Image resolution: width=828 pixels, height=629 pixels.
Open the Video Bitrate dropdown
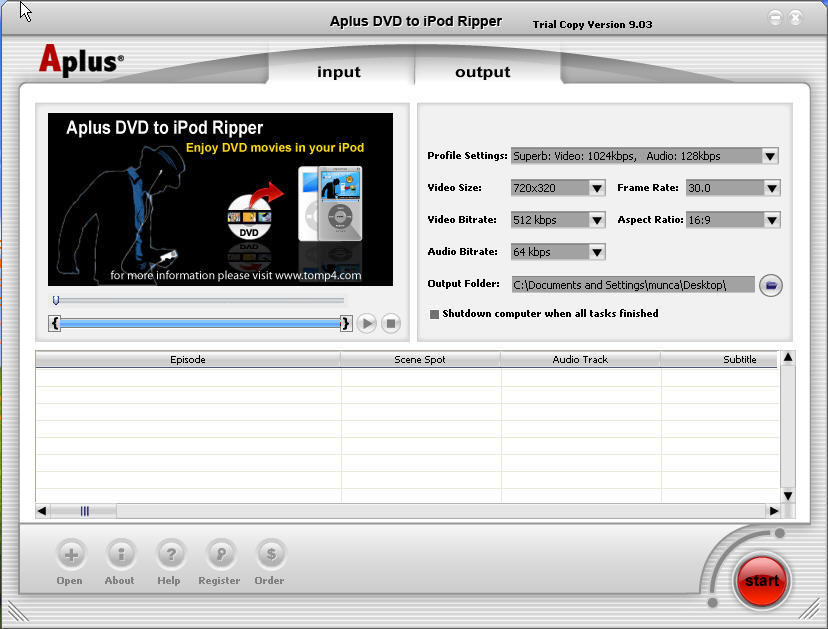pos(597,220)
